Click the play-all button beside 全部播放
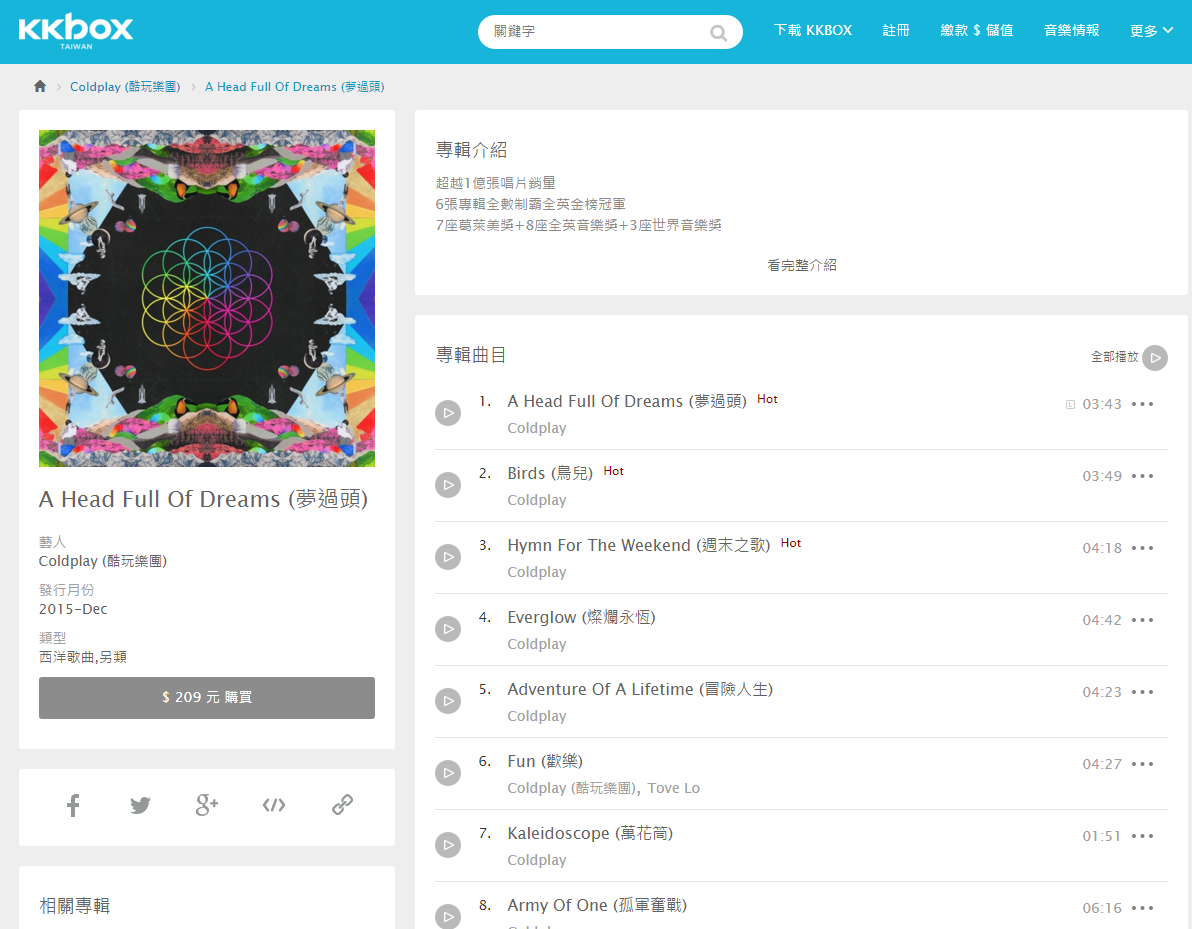The height and width of the screenshot is (929, 1192). [x=1155, y=357]
